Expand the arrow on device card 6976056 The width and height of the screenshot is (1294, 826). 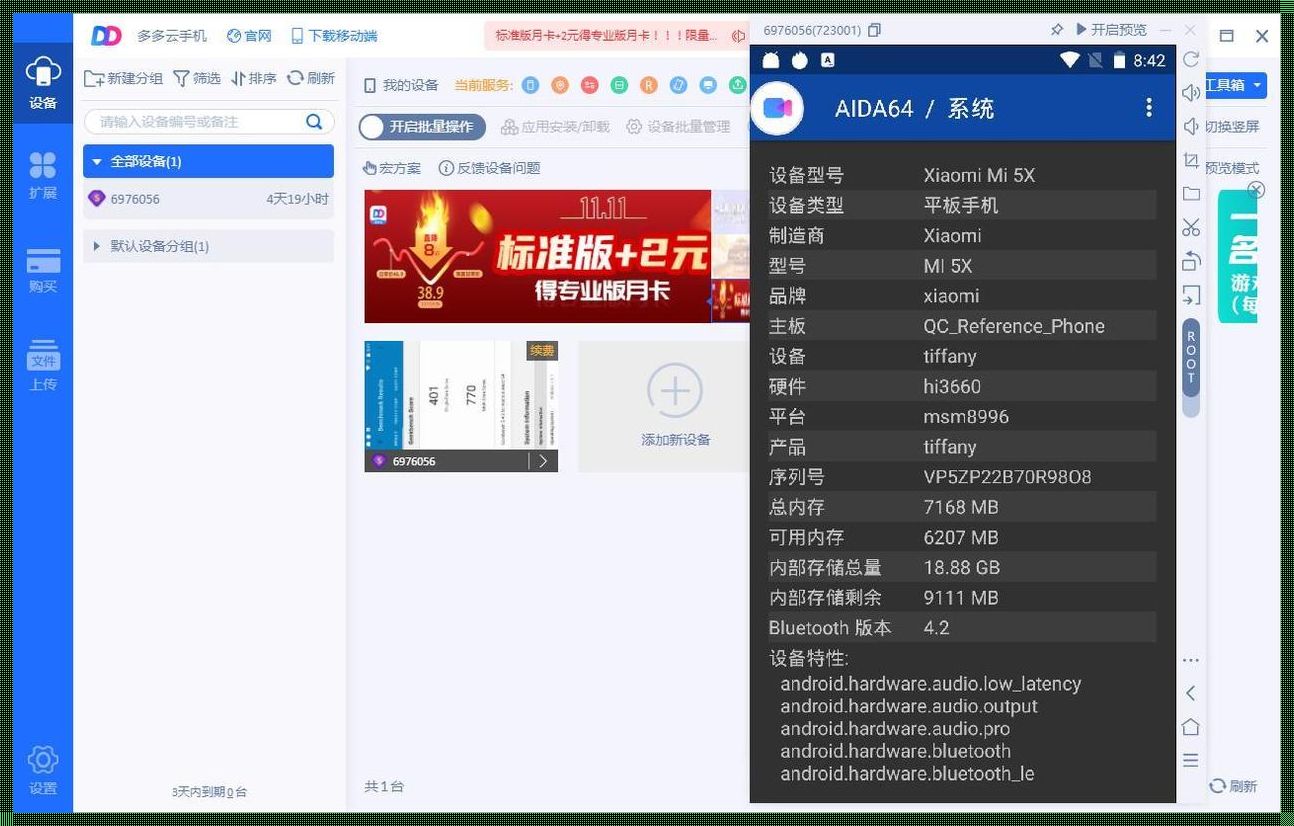(543, 461)
